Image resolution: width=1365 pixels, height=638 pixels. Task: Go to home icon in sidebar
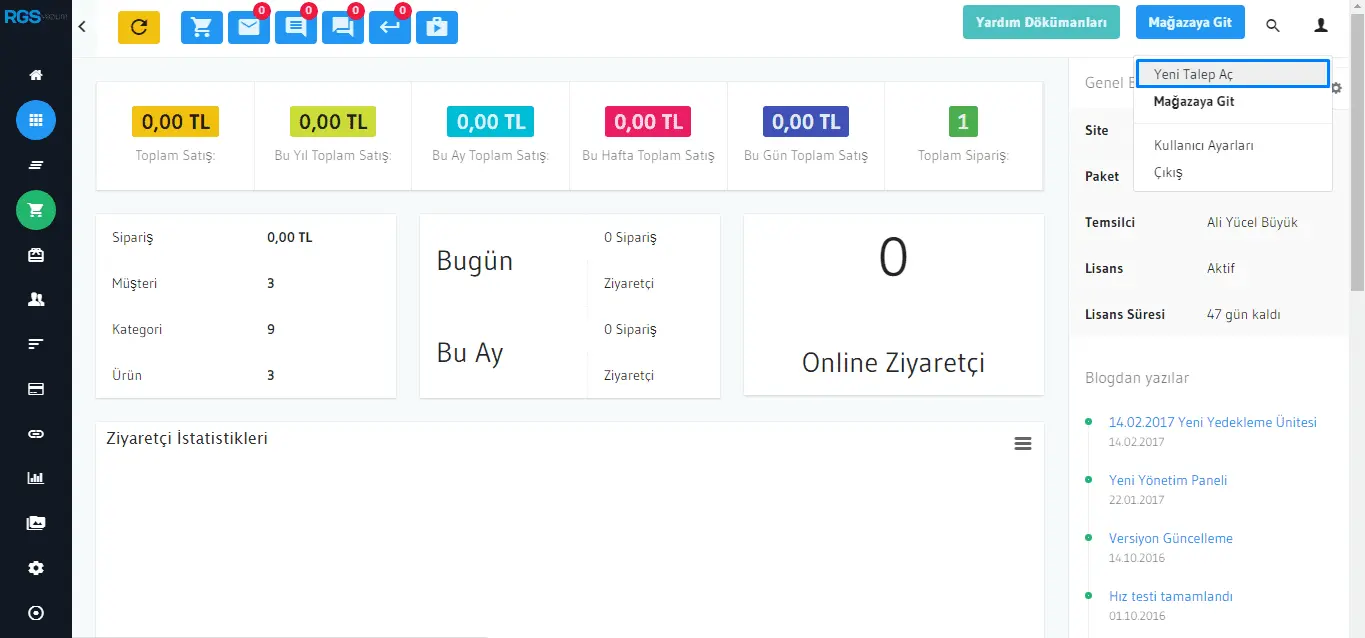(x=36, y=75)
